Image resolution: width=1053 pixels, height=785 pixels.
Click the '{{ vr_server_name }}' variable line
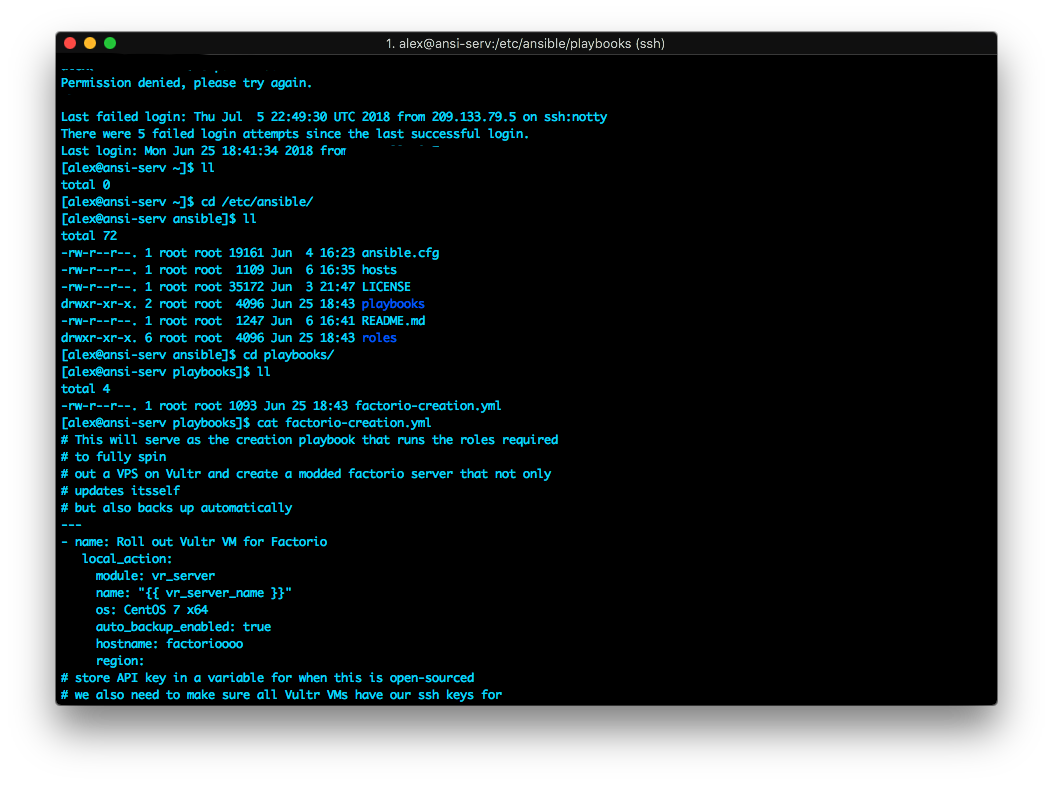pyautogui.click(x=193, y=593)
